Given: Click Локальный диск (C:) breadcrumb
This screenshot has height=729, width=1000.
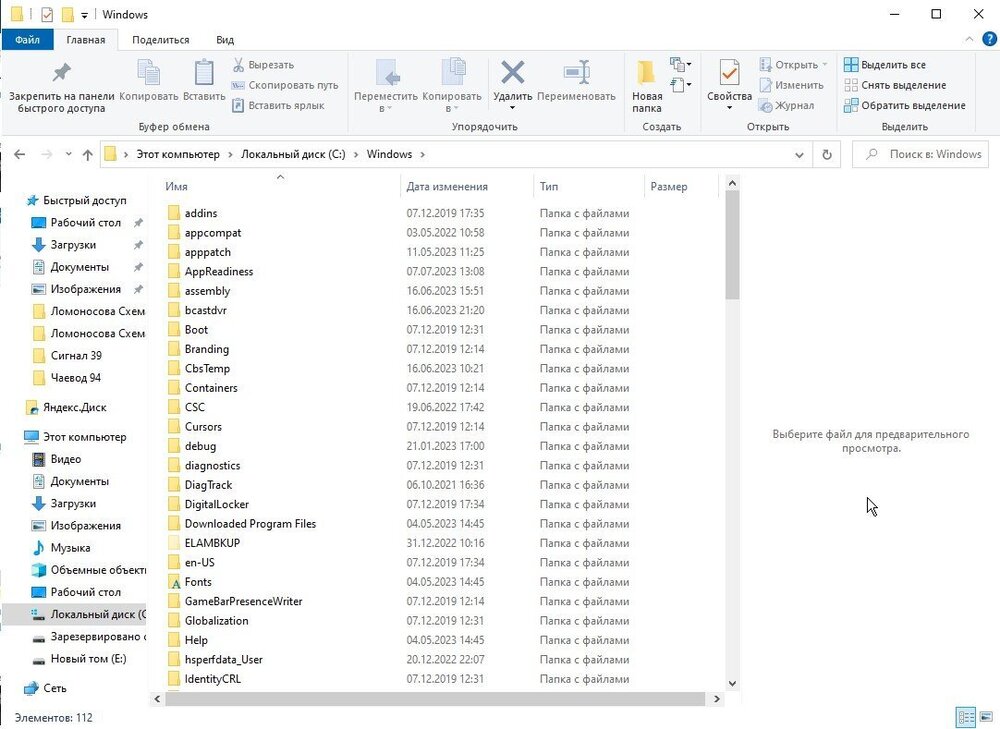Looking at the screenshot, I should tap(293, 154).
